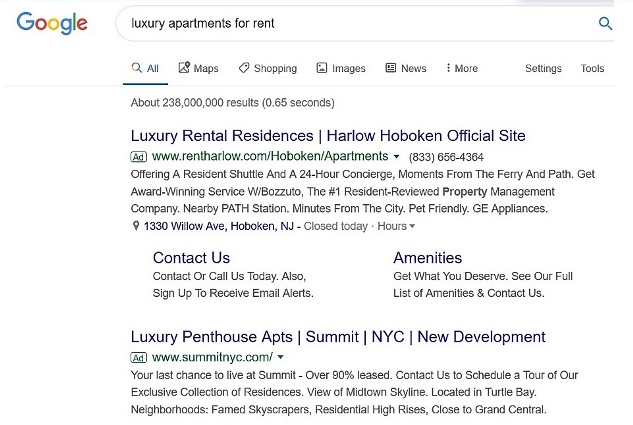The image size is (633, 425).
Task: Open dropdown arrow next to rentharlow.com URL
Action: tap(397, 157)
